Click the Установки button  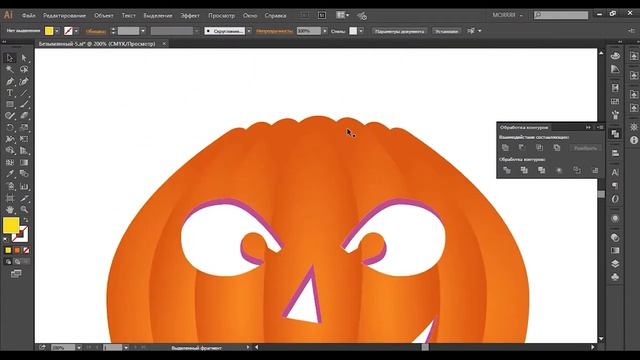(446, 31)
